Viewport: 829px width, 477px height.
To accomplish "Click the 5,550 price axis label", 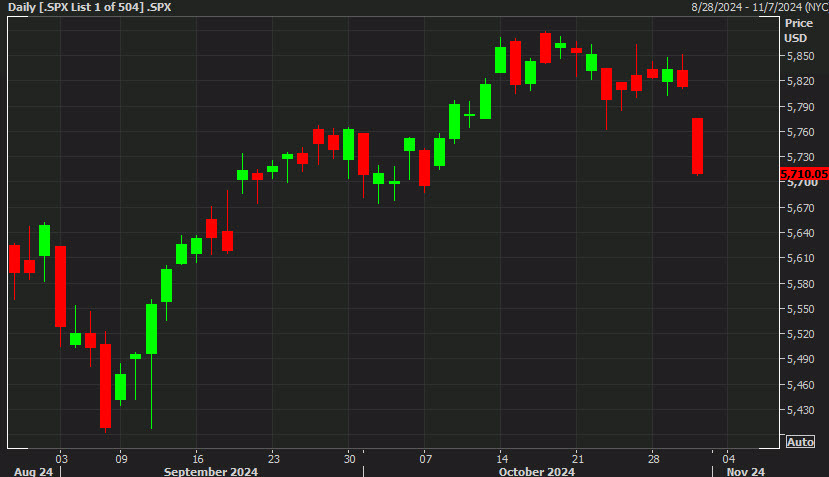I will click(800, 309).
